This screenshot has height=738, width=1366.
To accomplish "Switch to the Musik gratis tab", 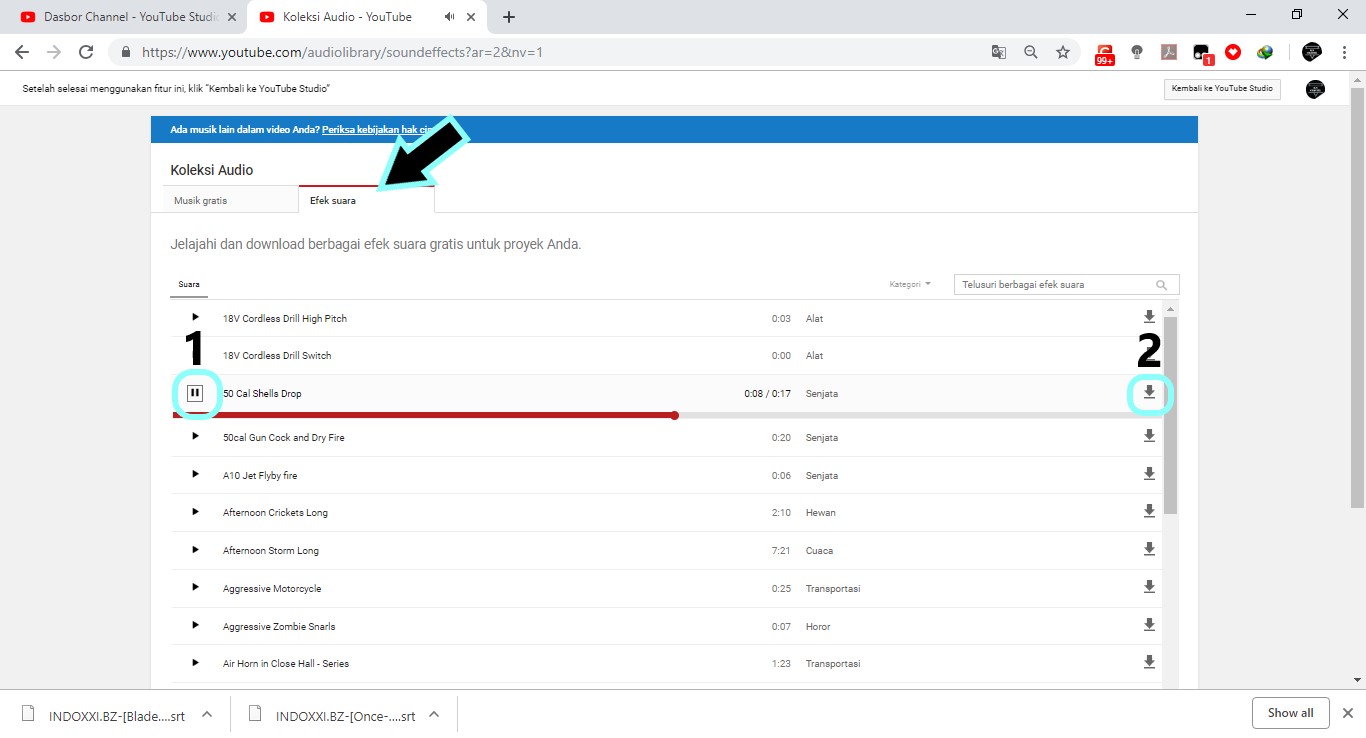I will 230,200.
